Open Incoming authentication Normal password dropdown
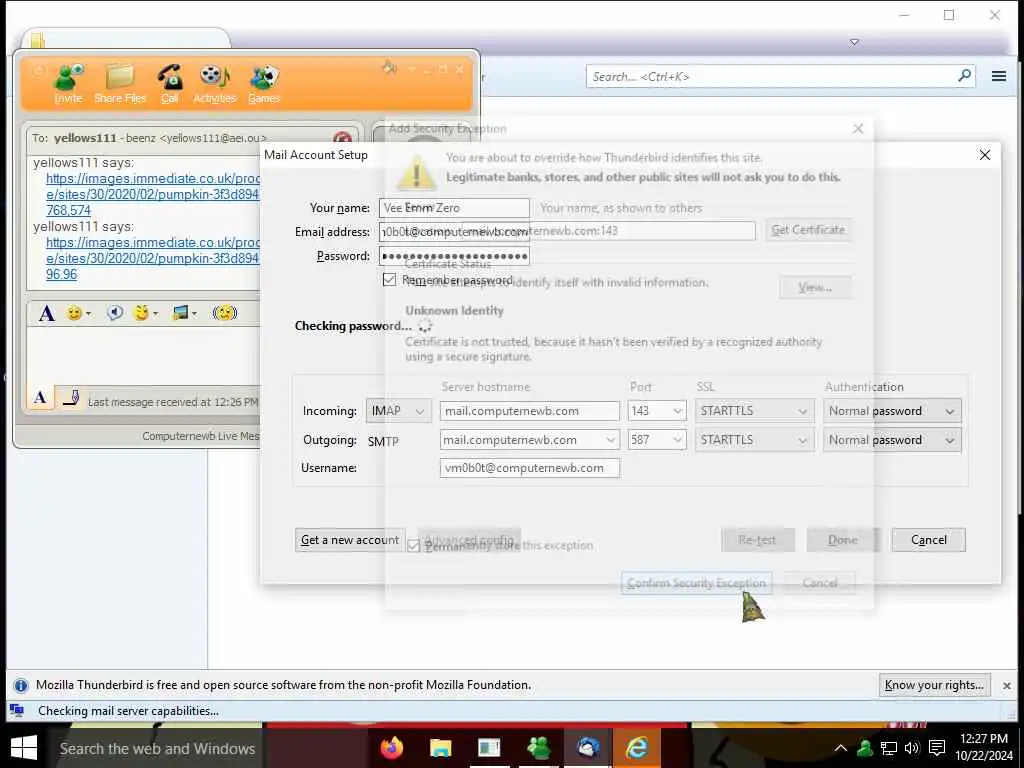Image resolution: width=1024 pixels, height=768 pixels. coord(892,411)
